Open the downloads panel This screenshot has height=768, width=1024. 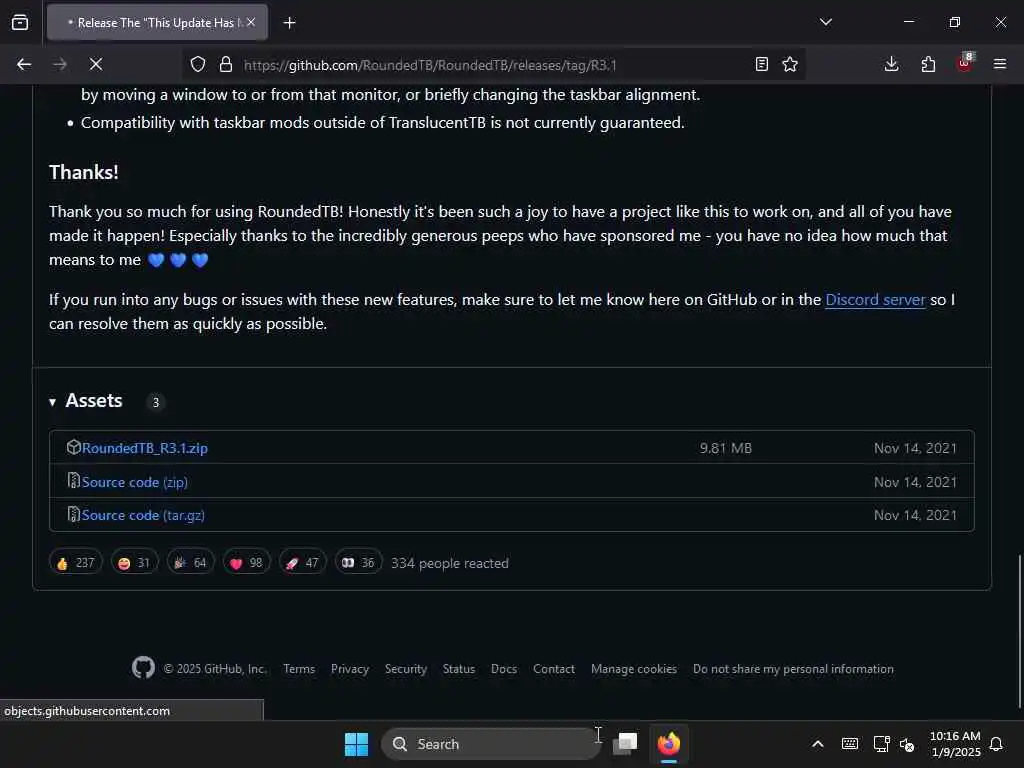[x=891, y=64]
